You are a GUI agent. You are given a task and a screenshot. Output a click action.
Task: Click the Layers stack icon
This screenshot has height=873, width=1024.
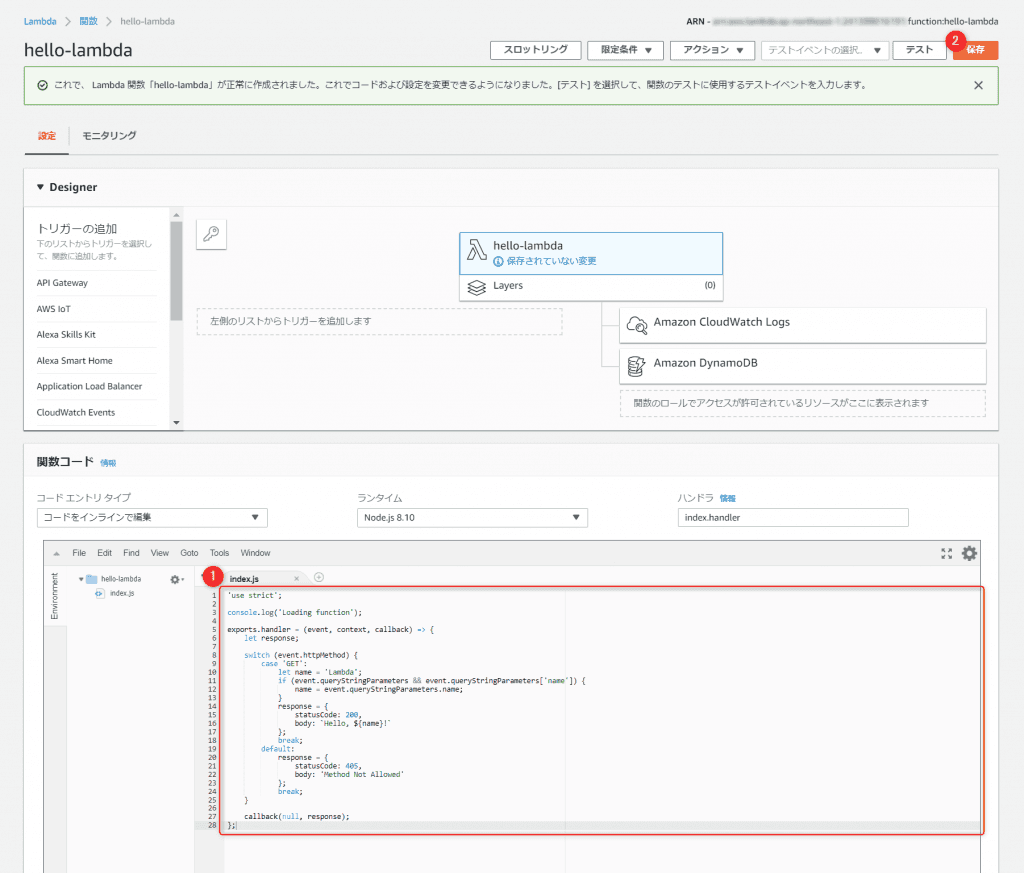pyautogui.click(x=477, y=286)
